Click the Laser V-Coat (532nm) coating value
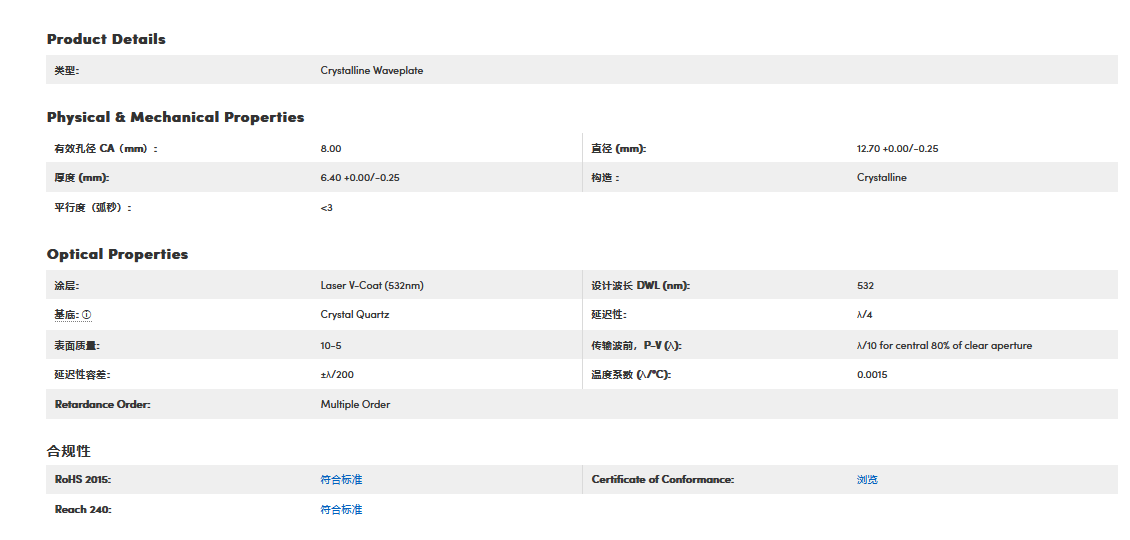The width and height of the screenshot is (1130, 540). click(x=371, y=286)
